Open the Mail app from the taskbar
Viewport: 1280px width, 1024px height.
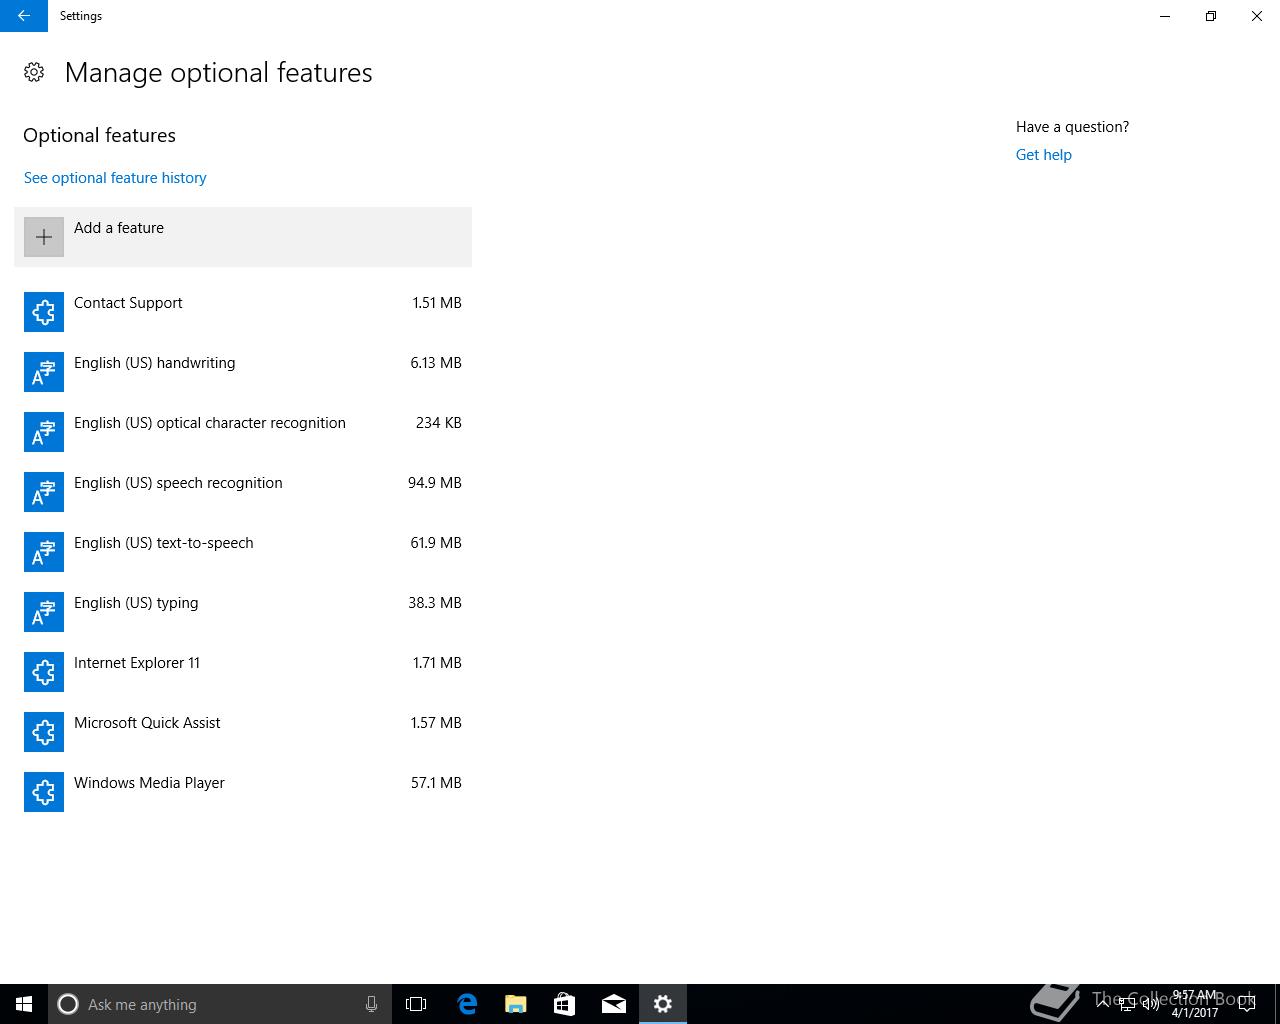point(614,1004)
